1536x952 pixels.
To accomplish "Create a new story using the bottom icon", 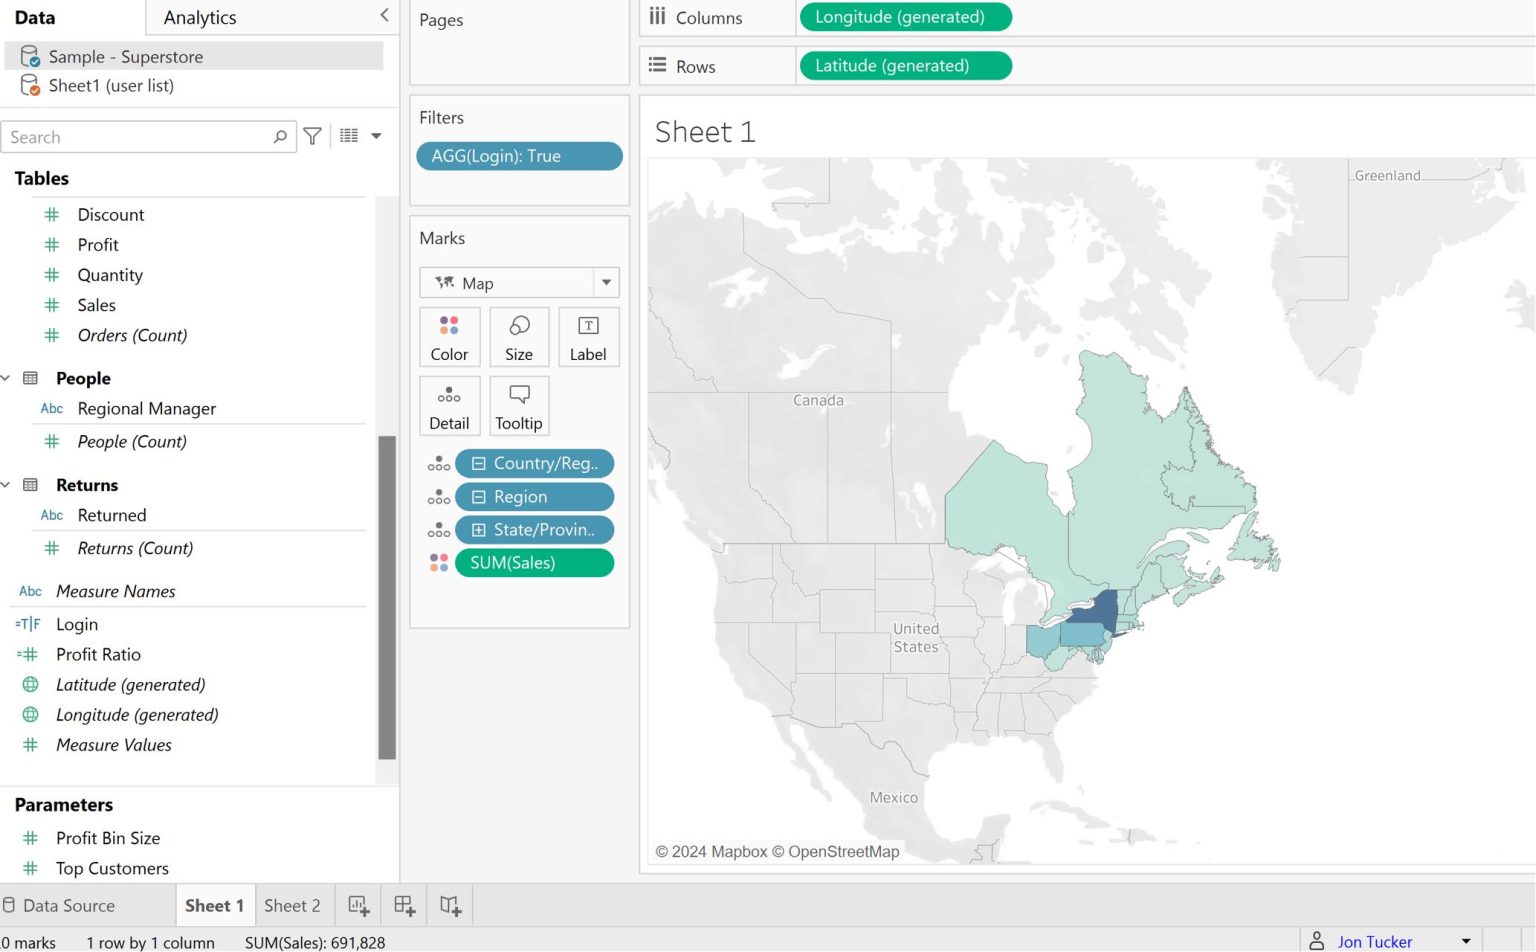I will (449, 904).
